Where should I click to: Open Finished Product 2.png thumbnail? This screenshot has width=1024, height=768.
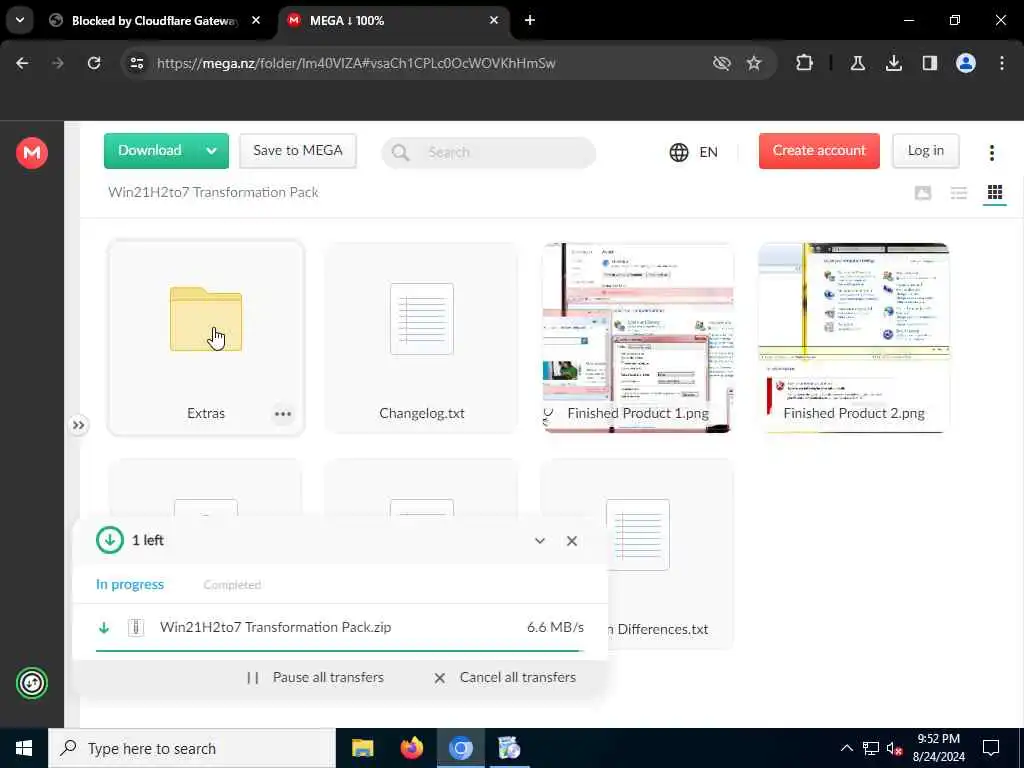854,338
